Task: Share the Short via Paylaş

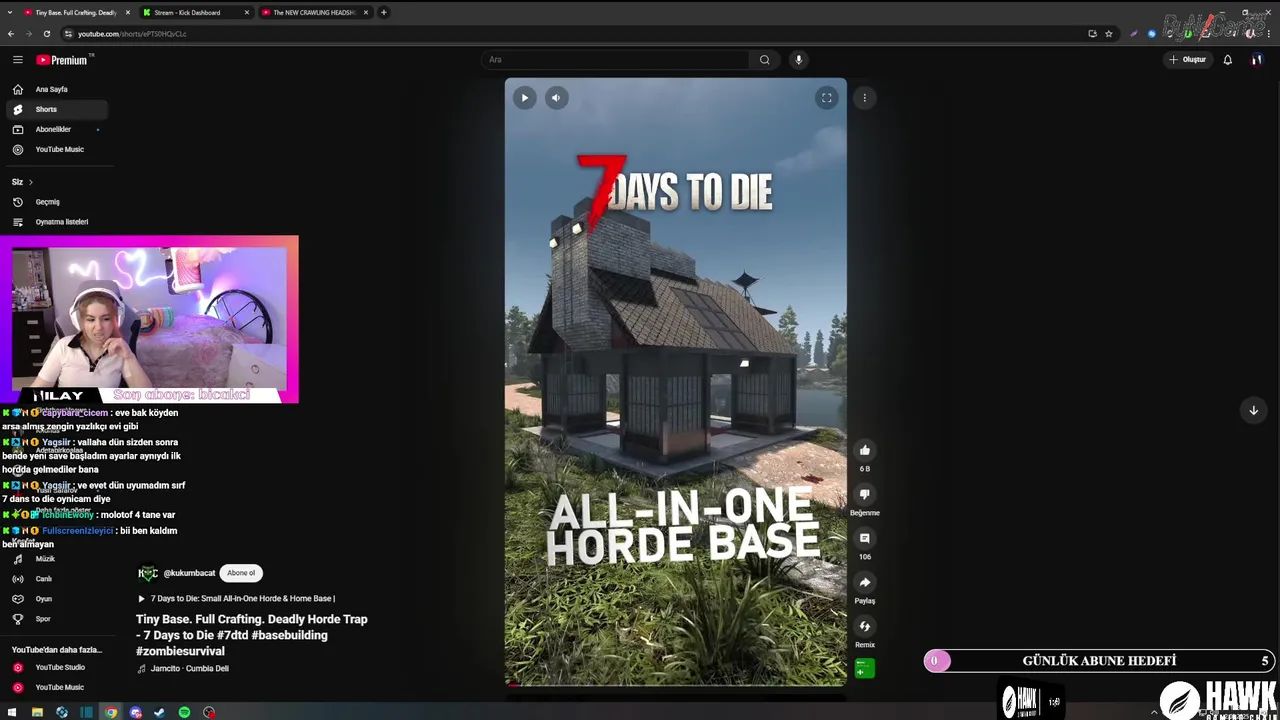Action: tap(865, 582)
